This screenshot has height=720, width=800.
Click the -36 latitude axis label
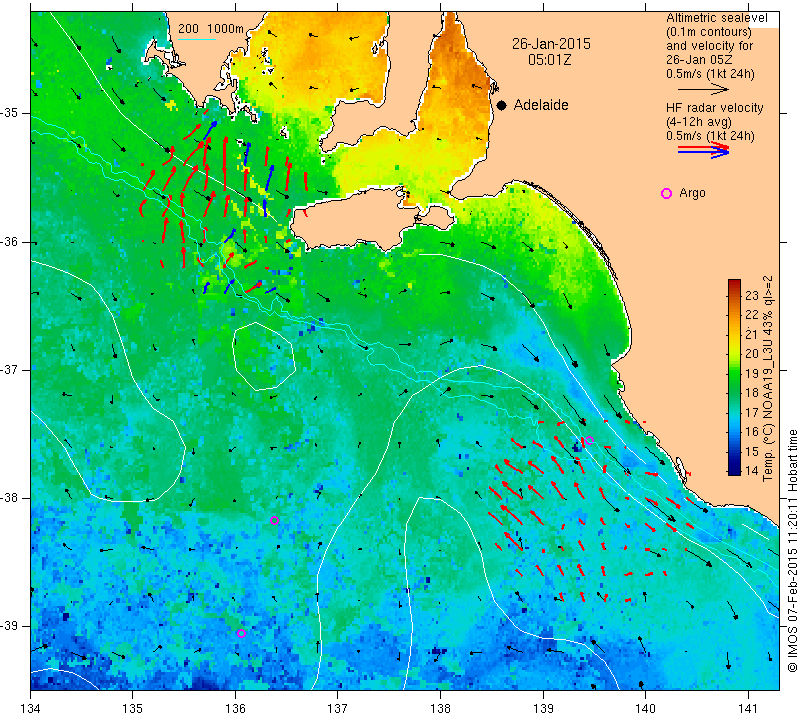10,241
